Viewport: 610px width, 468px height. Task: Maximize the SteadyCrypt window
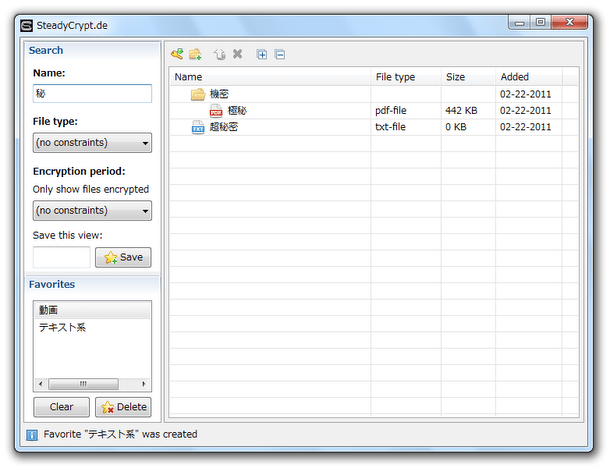point(540,23)
